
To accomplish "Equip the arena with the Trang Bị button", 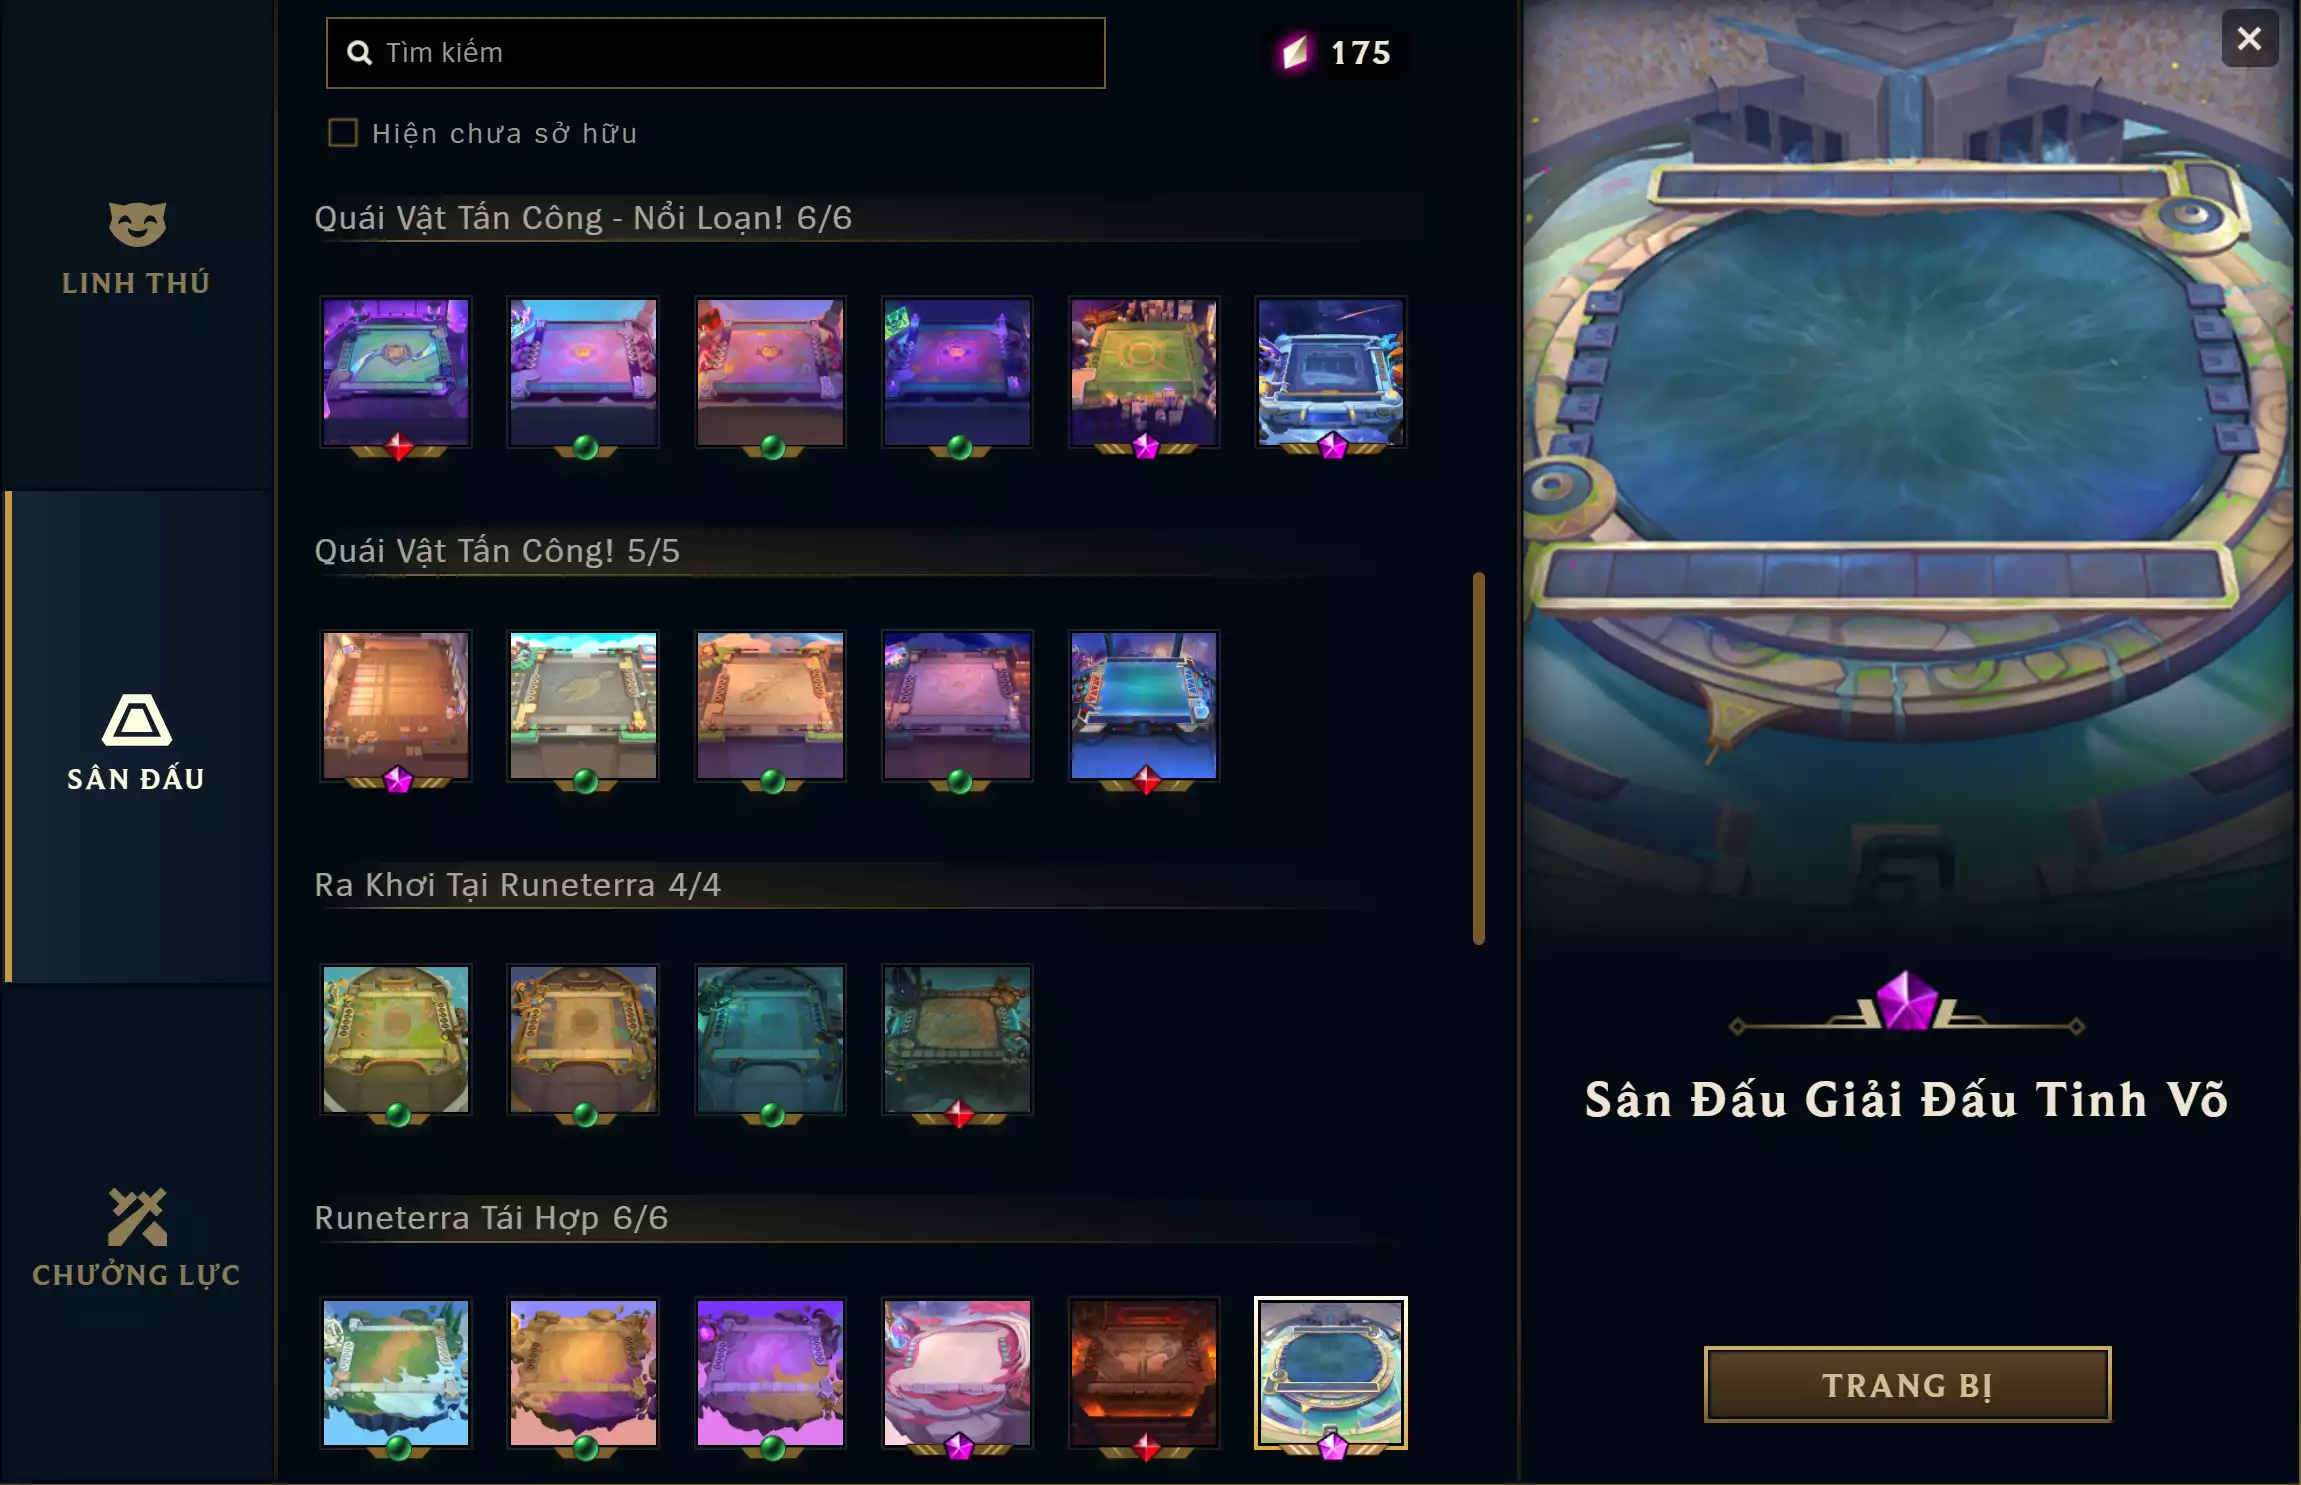I will pos(1907,1384).
